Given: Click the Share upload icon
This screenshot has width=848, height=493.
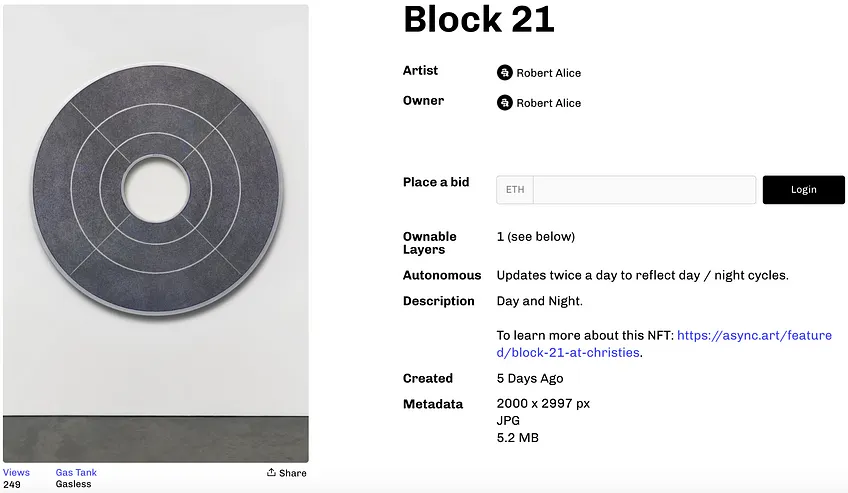Looking at the screenshot, I should [271, 472].
